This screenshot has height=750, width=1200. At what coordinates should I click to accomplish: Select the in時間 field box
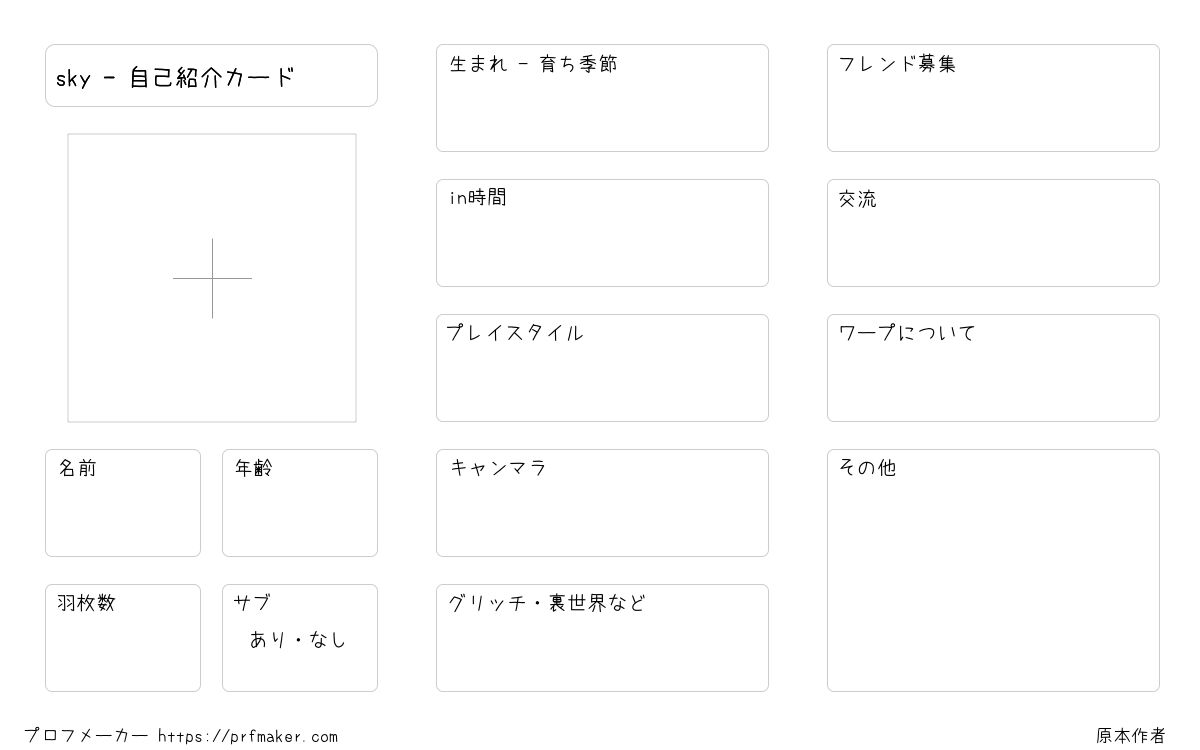click(x=602, y=233)
